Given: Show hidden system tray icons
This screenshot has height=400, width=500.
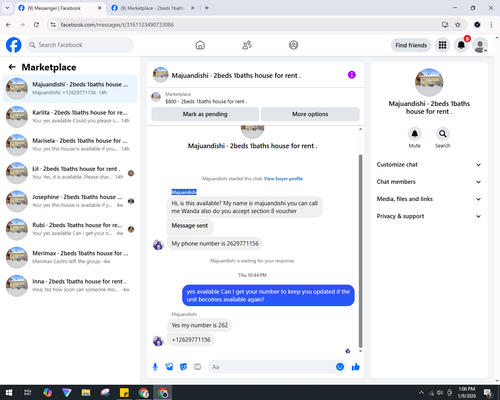Looking at the screenshot, I should click(x=421, y=393).
